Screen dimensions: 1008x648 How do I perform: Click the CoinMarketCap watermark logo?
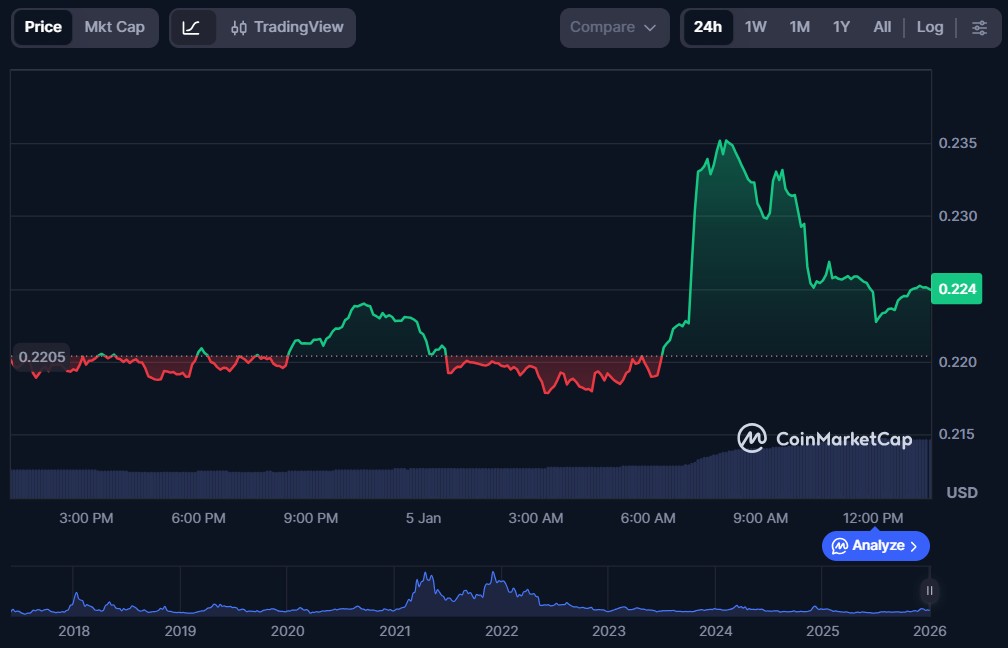(x=825, y=438)
